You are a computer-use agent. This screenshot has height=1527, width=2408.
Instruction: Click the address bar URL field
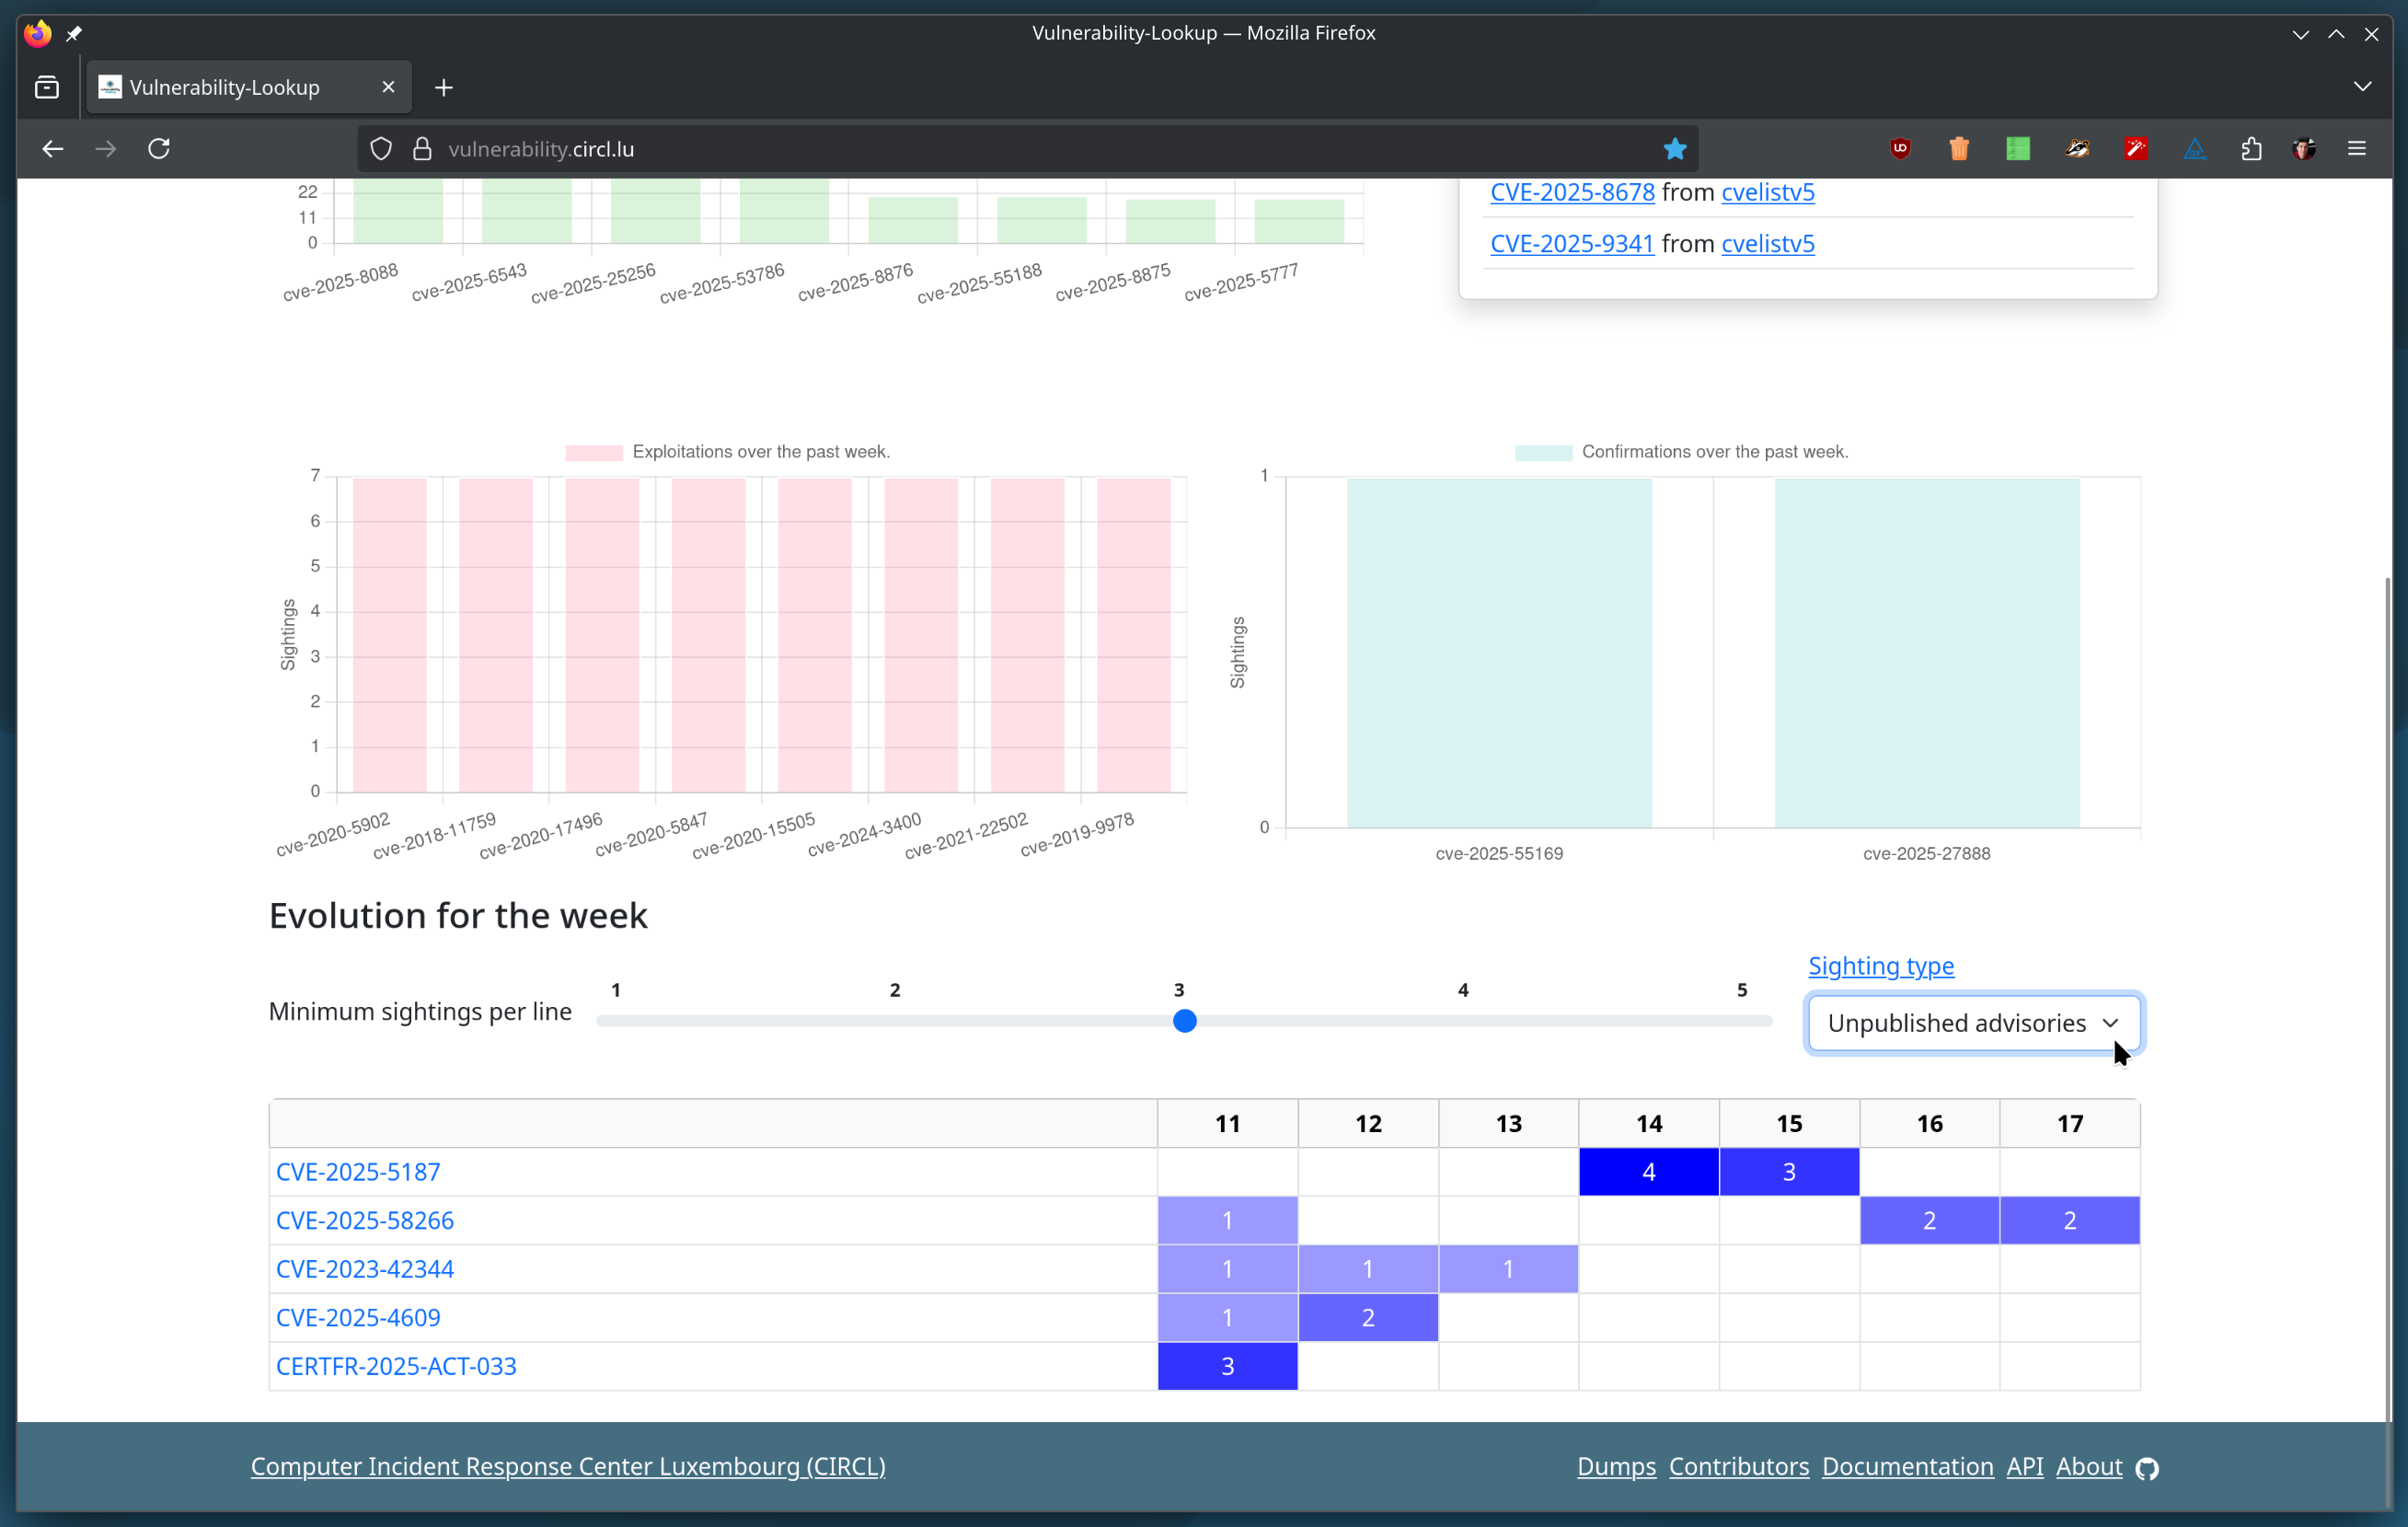pos(1000,149)
